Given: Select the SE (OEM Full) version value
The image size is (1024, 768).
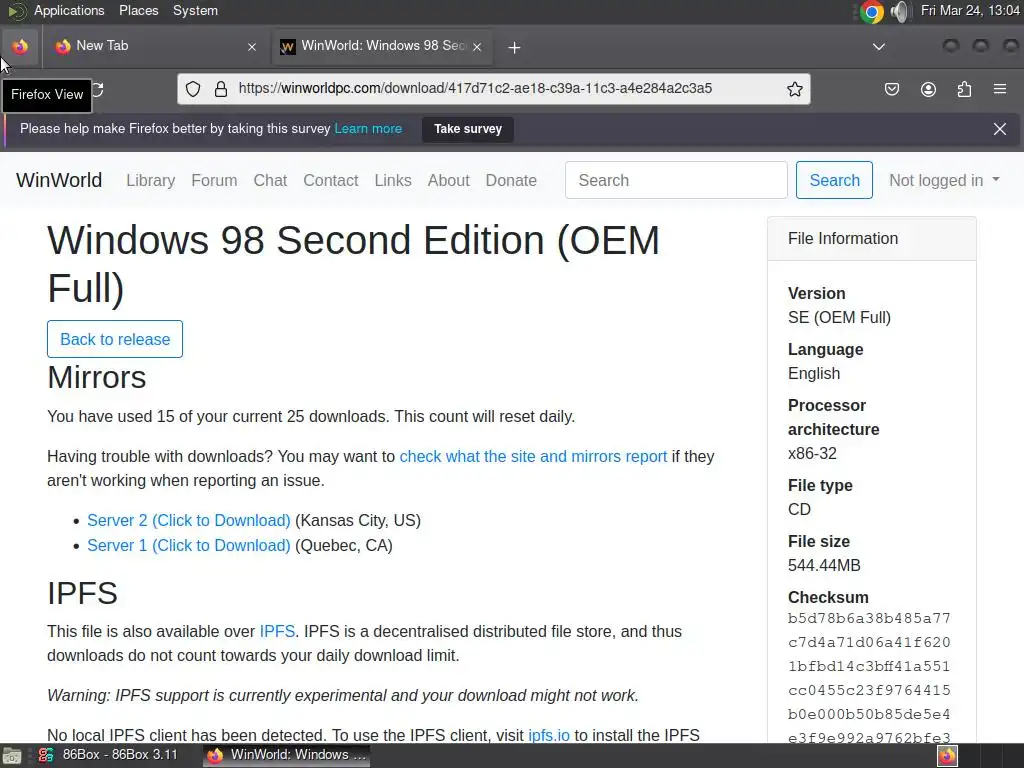Looking at the screenshot, I should tap(839, 317).
